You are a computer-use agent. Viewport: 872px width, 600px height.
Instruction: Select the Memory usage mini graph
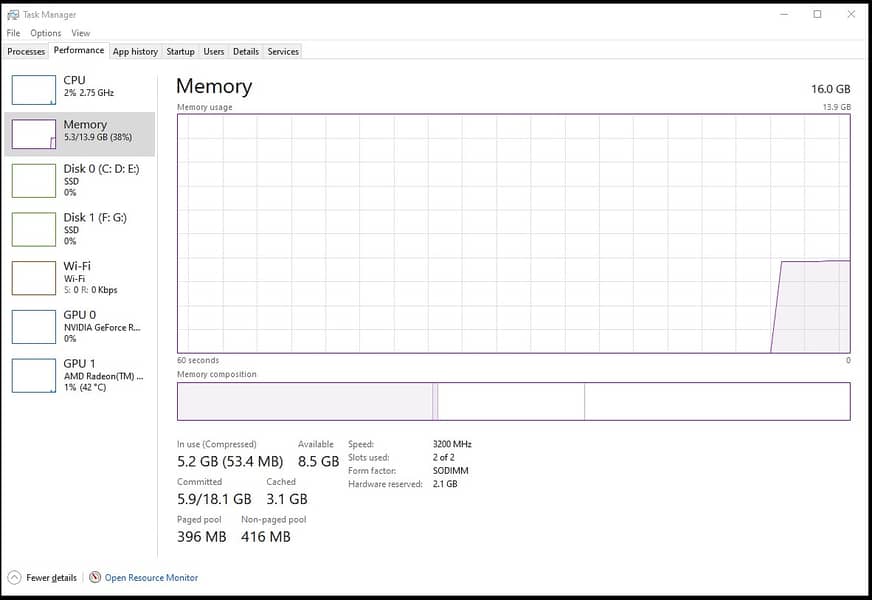[34, 134]
